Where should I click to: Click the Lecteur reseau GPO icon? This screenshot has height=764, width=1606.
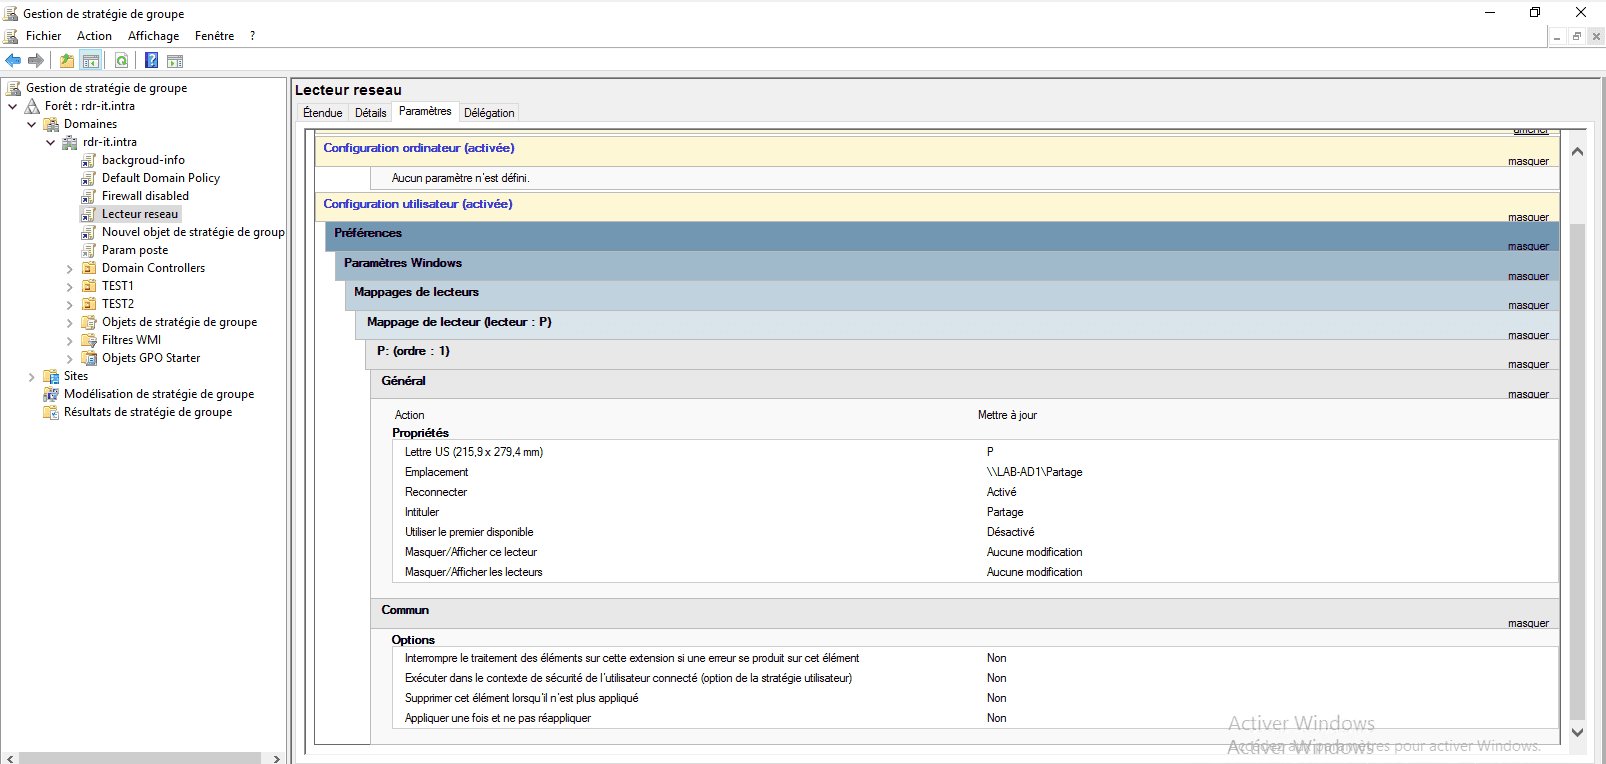tap(89, 214)
